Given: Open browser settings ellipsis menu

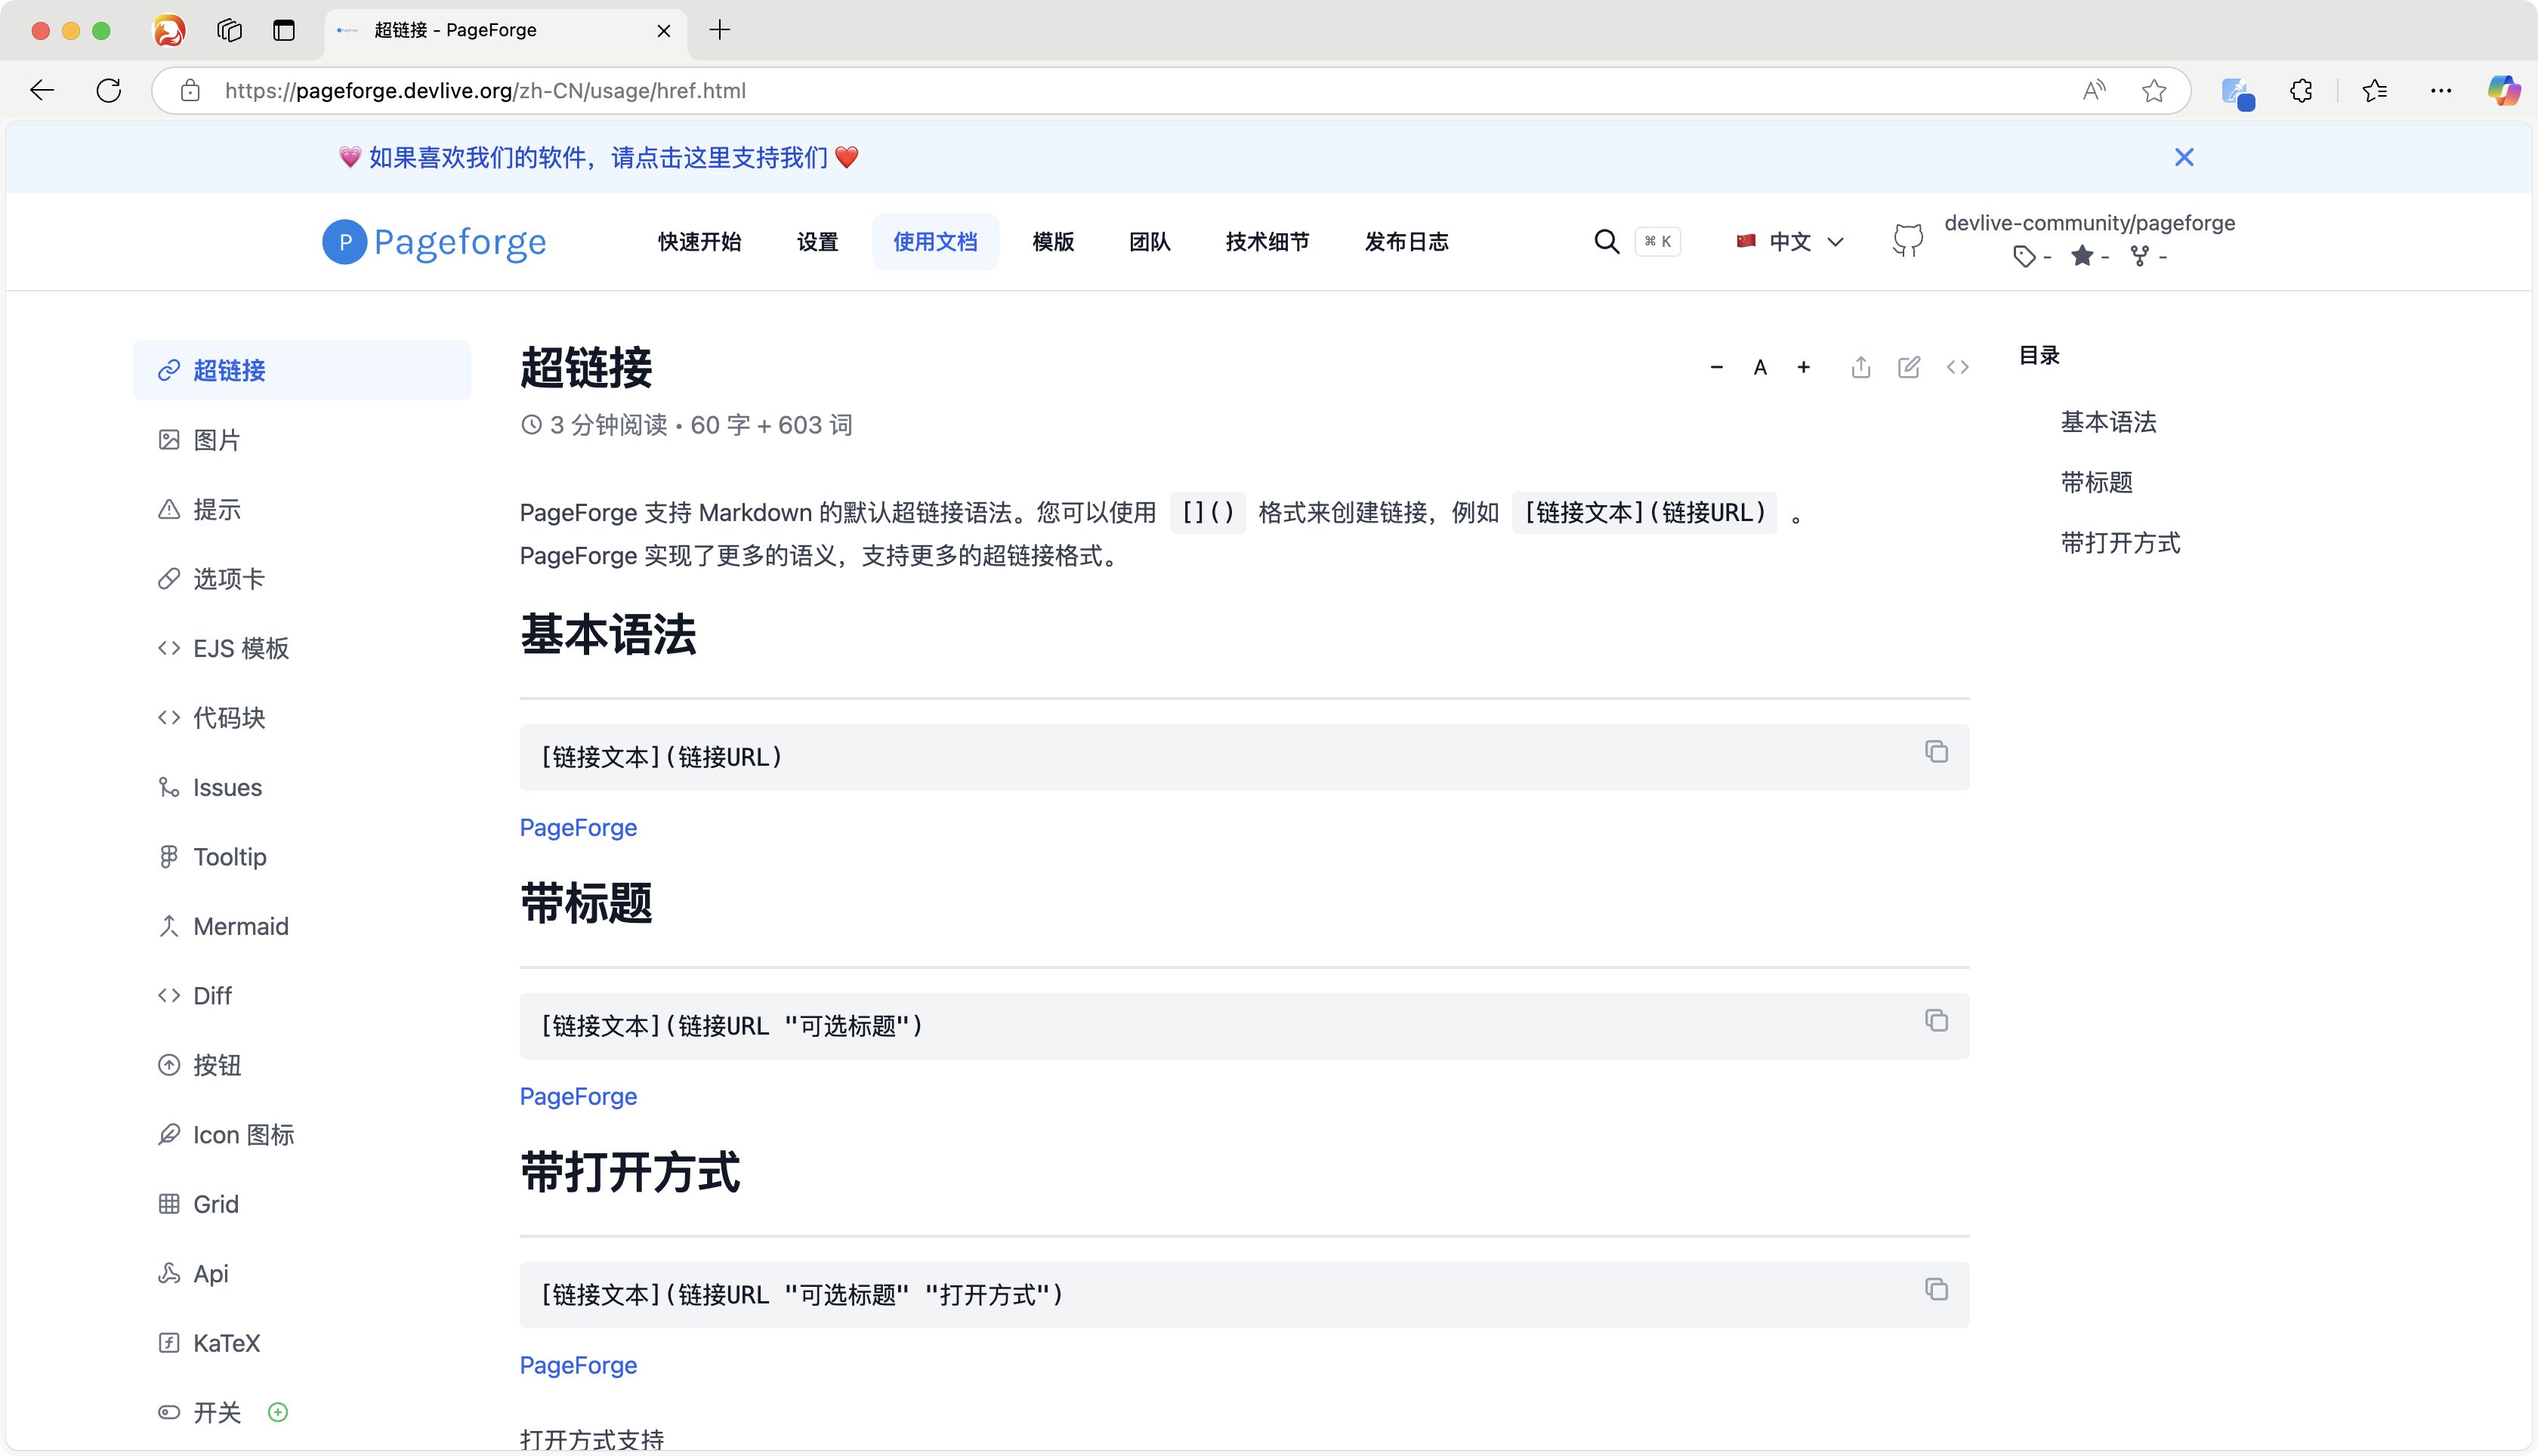Looking at the screenshot, I should tap(2441, 91).
